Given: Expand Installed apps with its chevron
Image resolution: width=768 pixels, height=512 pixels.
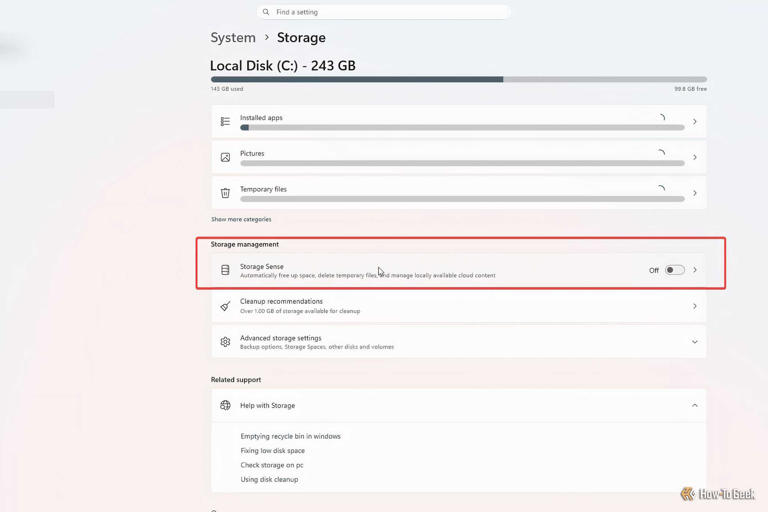Looking at the screenshot, I should (x=695, y=122).
